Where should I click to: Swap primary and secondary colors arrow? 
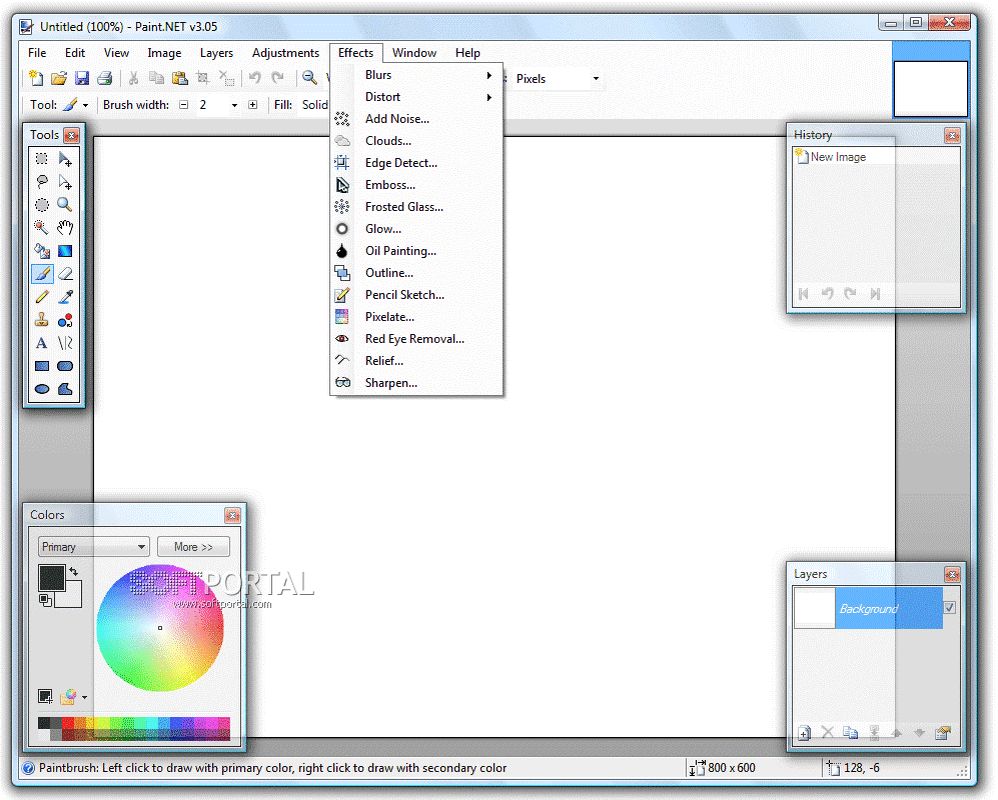pos(74,572)
